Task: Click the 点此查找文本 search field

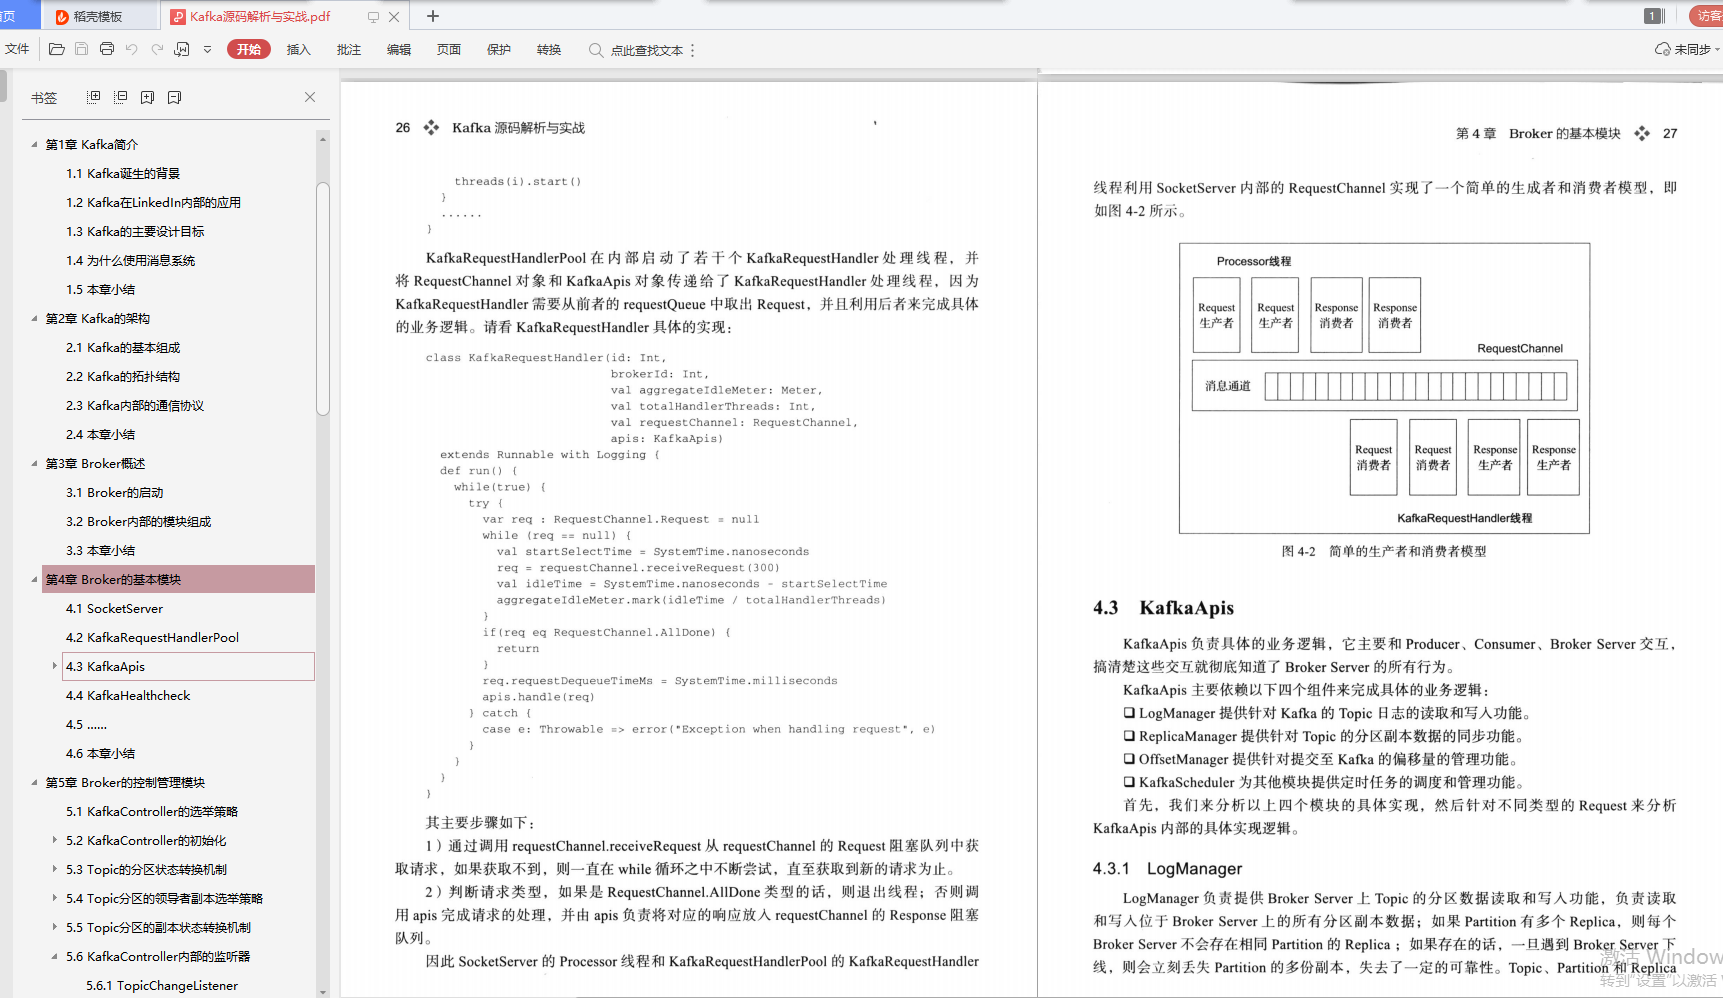Action: point(647,50)
